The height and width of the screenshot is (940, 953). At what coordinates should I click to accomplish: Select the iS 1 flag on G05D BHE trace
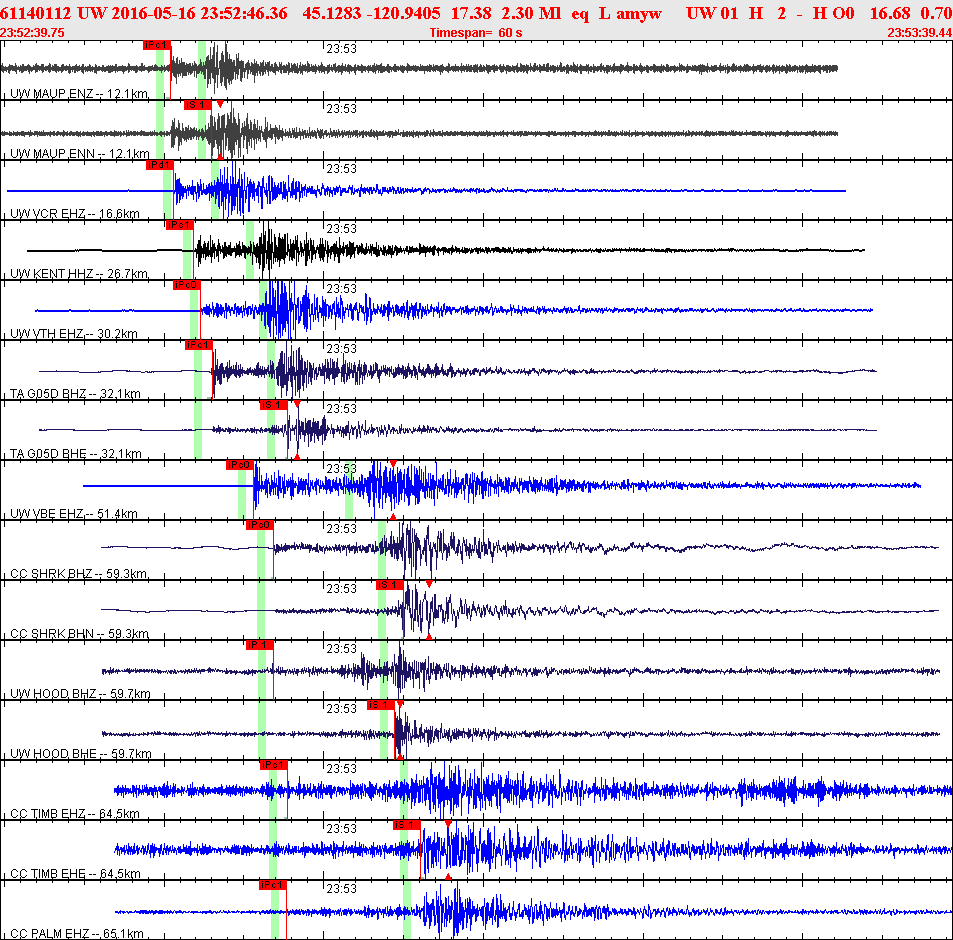click(x=274, y=405)
